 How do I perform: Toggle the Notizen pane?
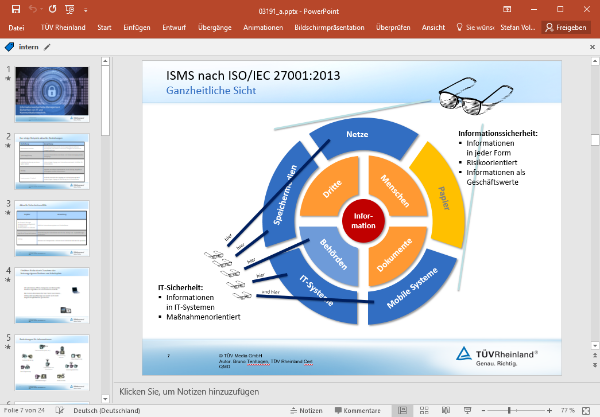(304, 410)
